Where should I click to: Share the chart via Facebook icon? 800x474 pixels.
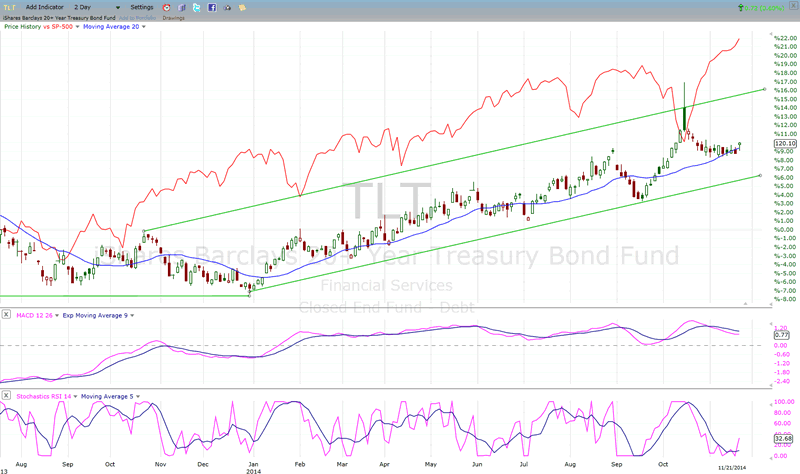click(228, 7)
